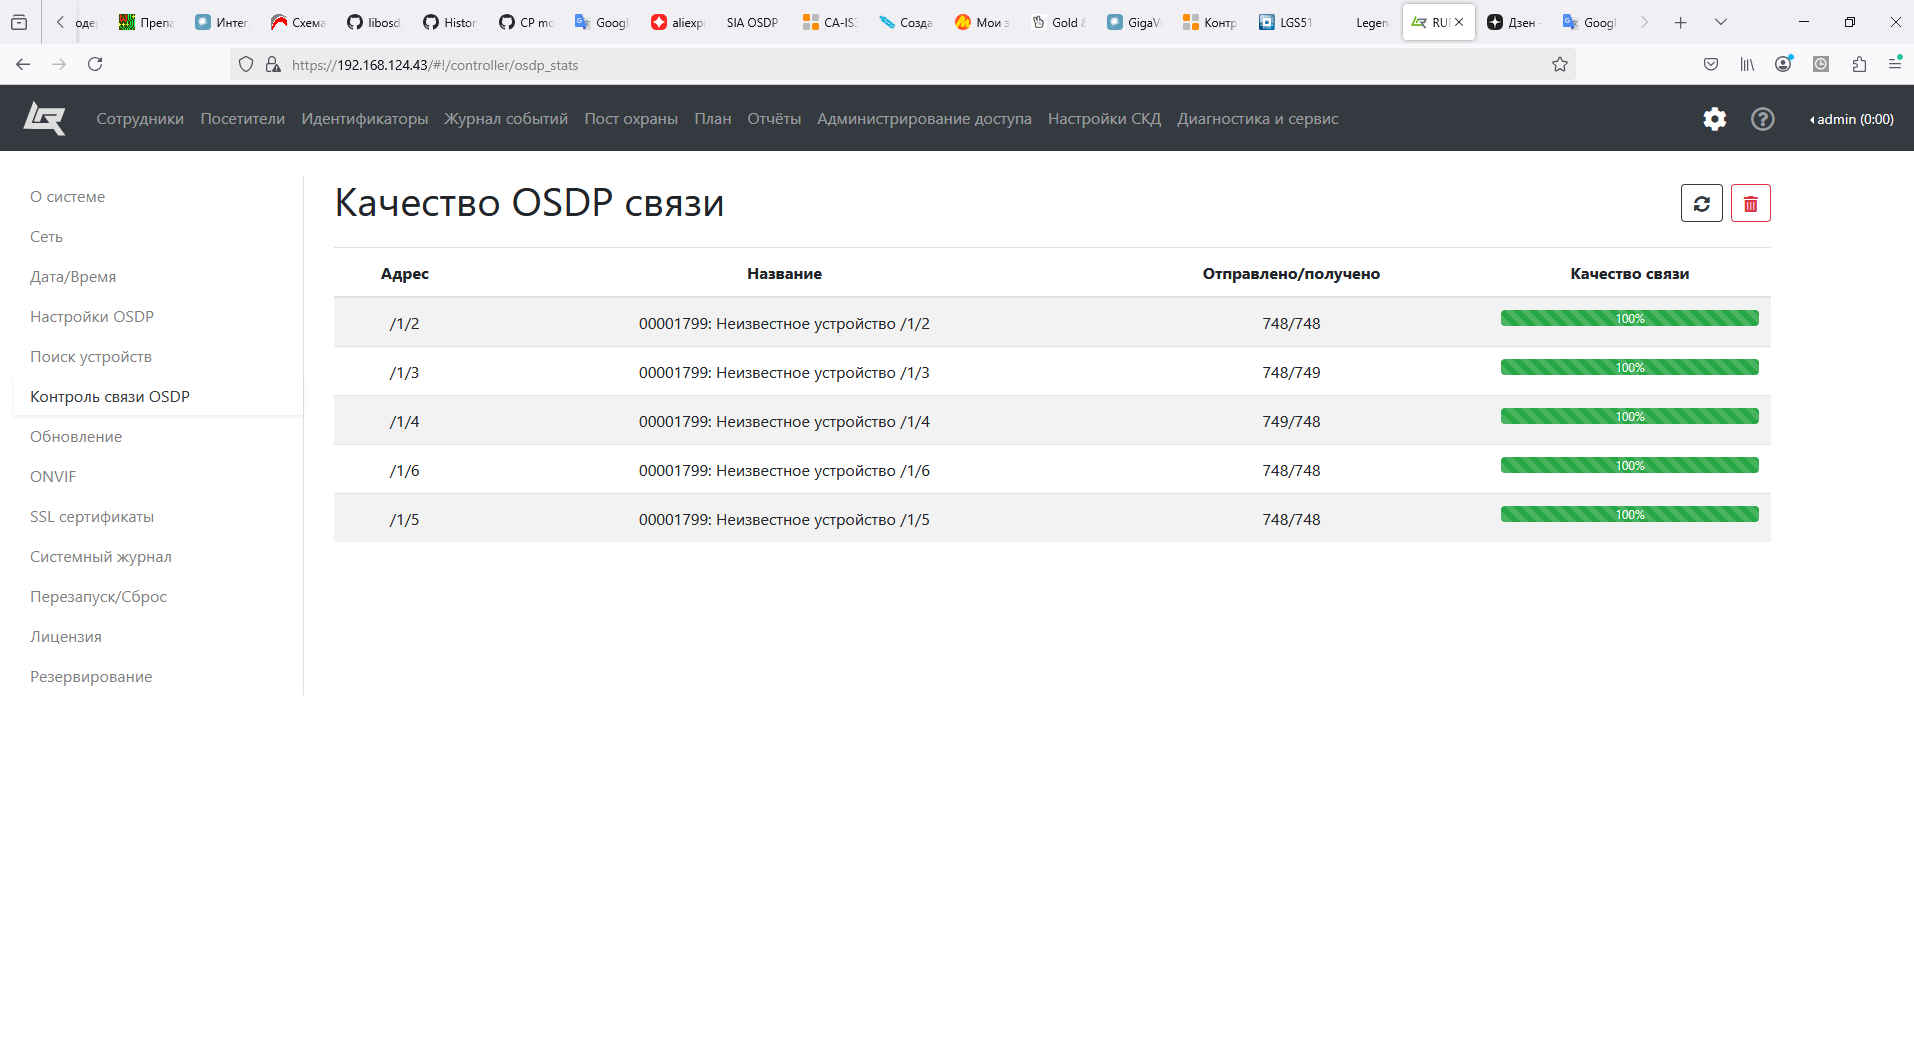1914x1037 pixels.
Task: Click the application logo in navbar
Action: pos(45,119)
